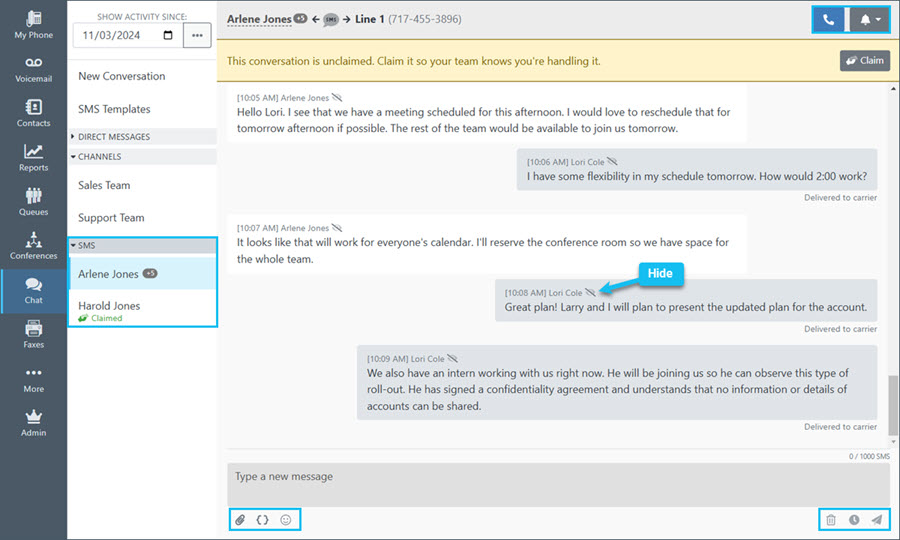Open Voicemail section
This screenshot has width=900, height=540.
pos(33,69)
